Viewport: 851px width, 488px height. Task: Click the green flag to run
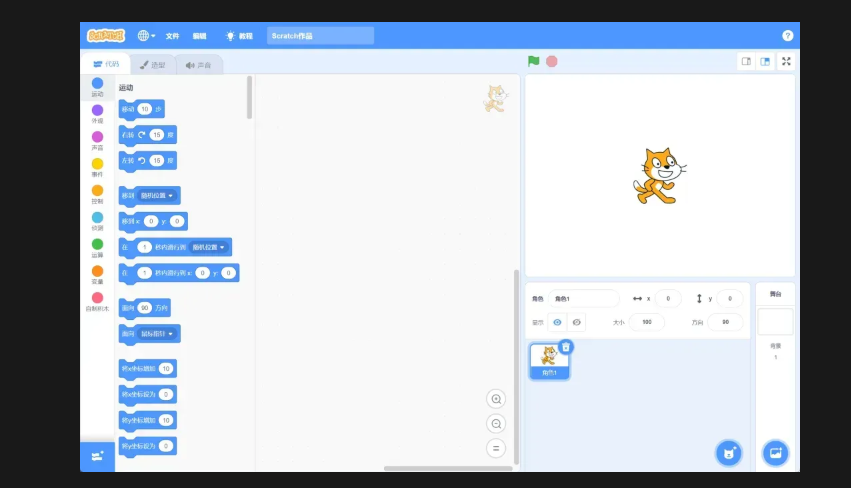coord(534,61)
